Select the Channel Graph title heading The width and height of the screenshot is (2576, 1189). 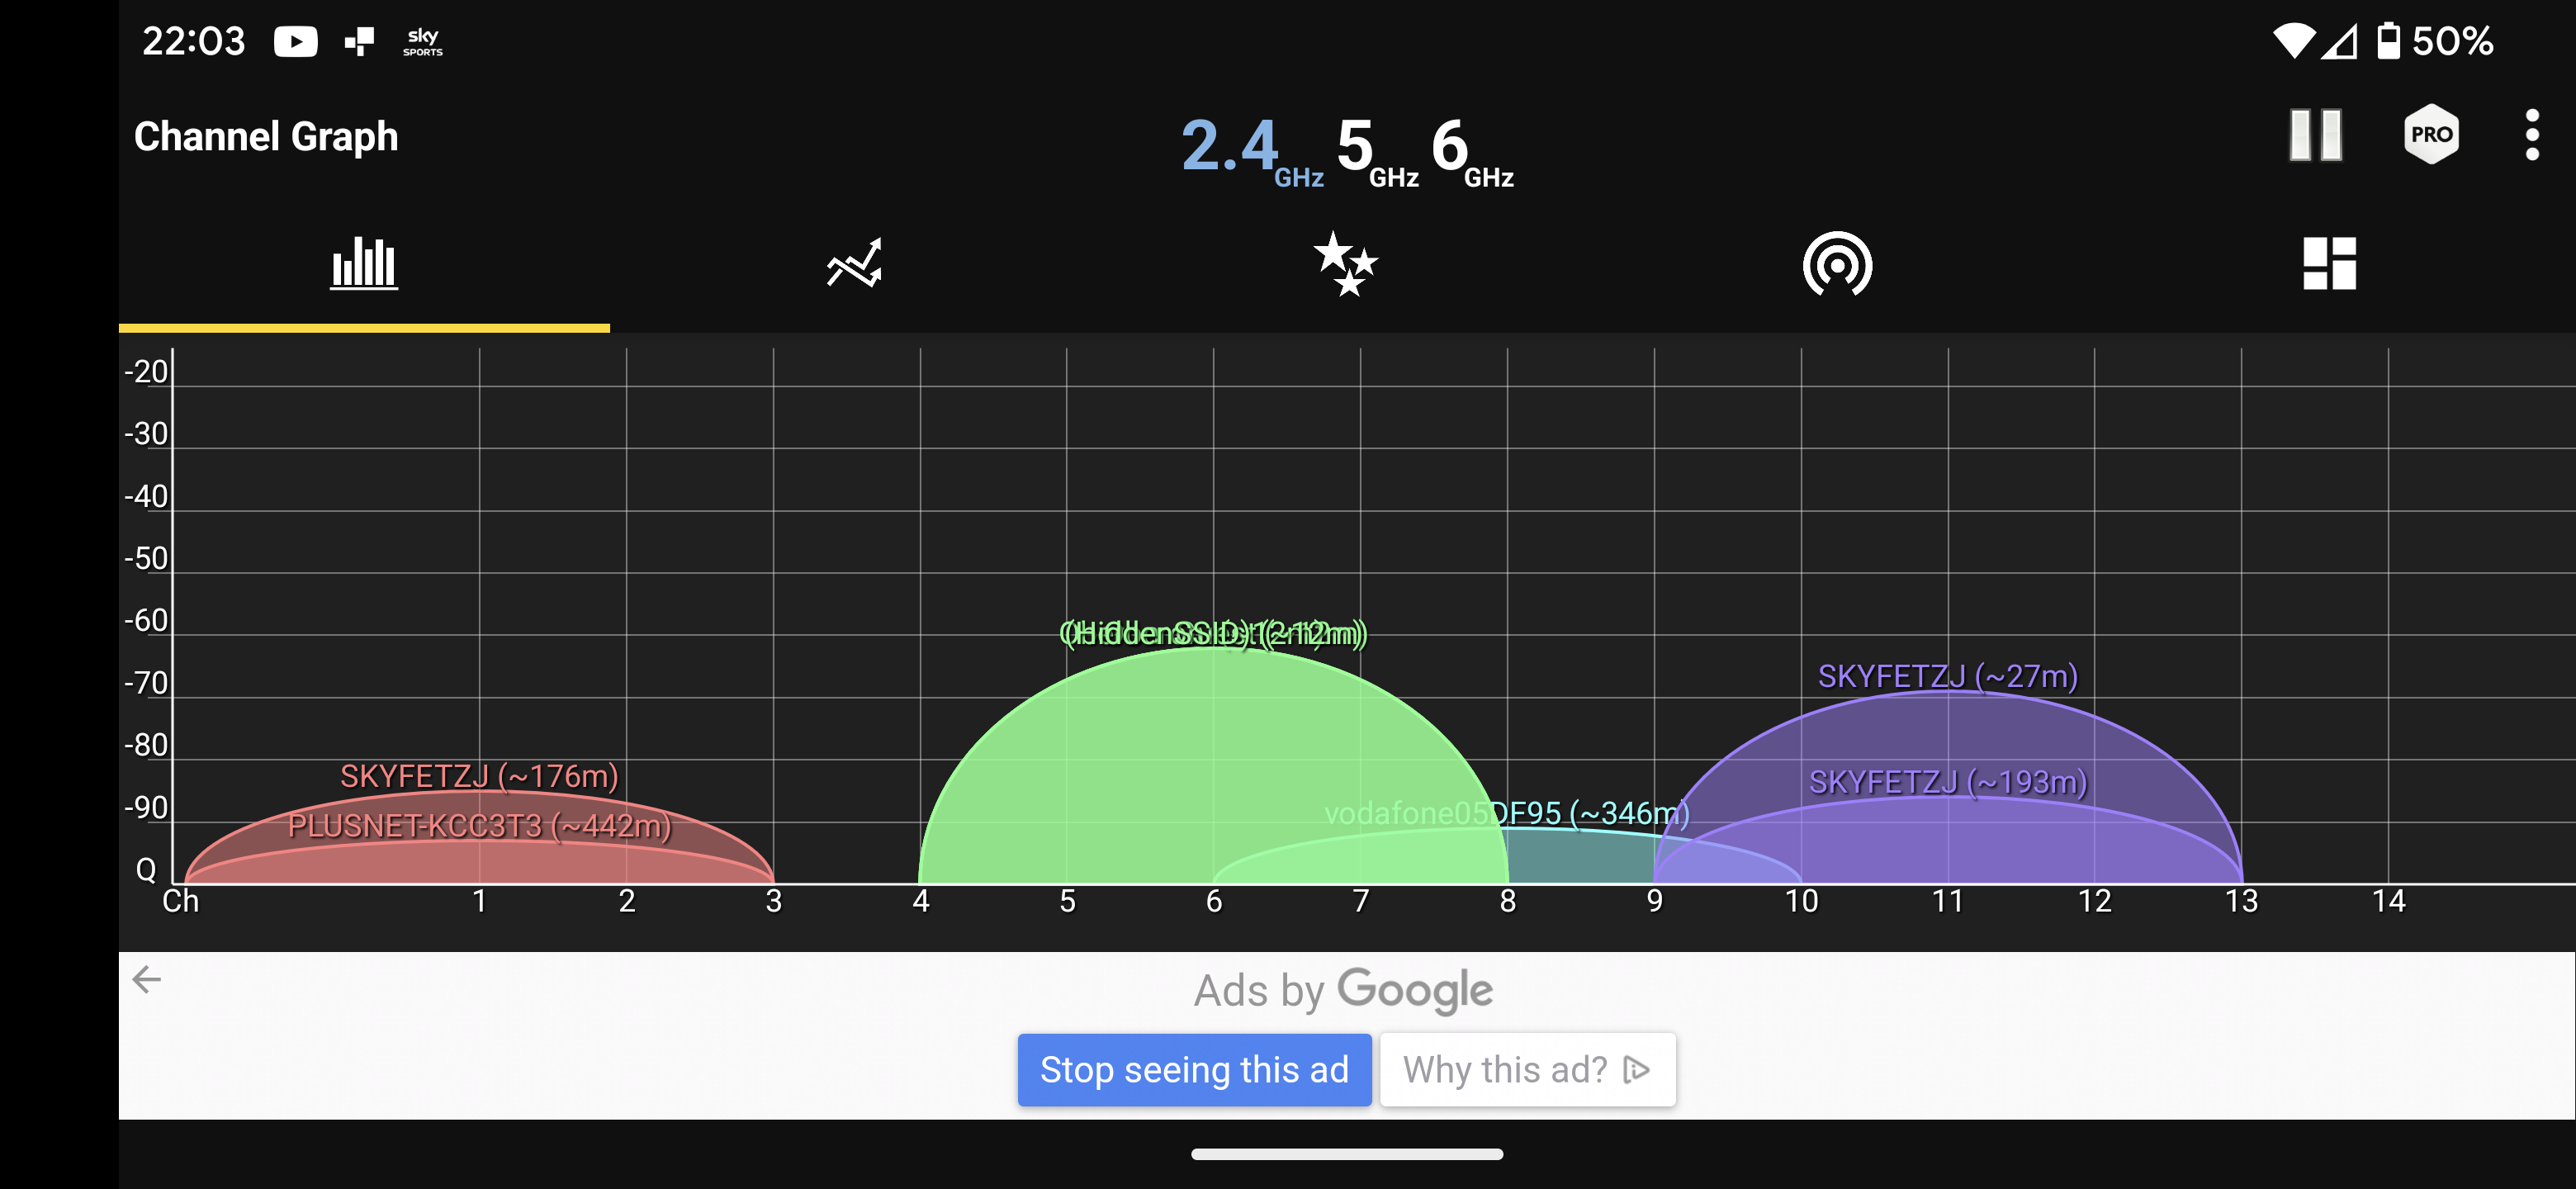[x=265, y=135]
